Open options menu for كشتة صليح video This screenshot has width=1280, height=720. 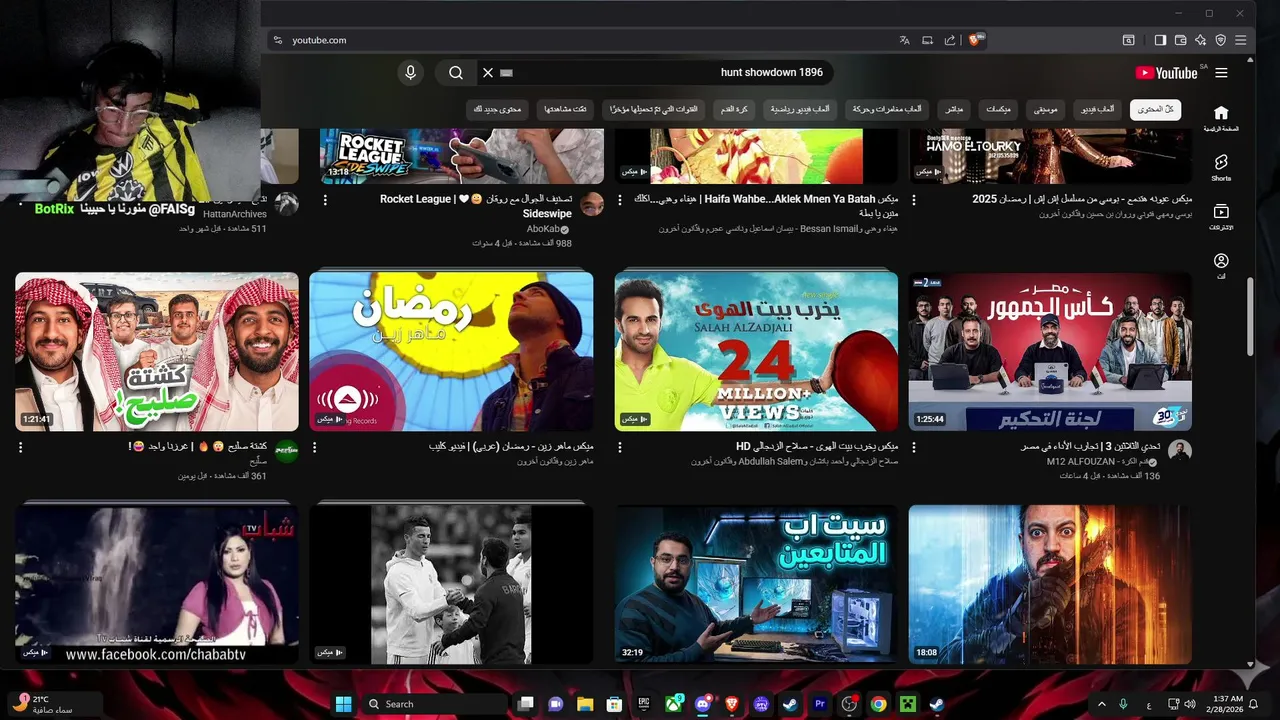(x=20, y=447)
